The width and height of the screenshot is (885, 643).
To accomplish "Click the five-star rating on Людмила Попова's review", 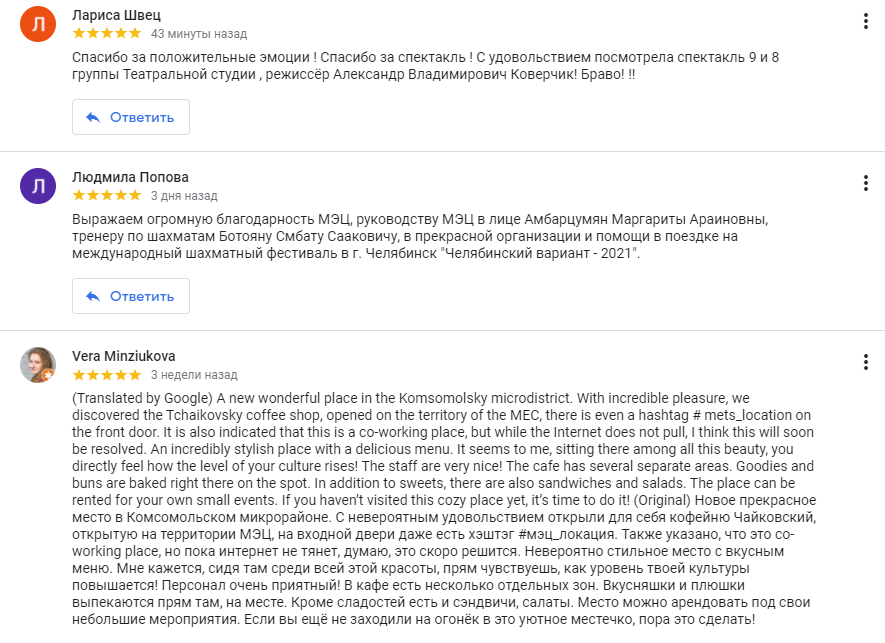I will 107,195.
